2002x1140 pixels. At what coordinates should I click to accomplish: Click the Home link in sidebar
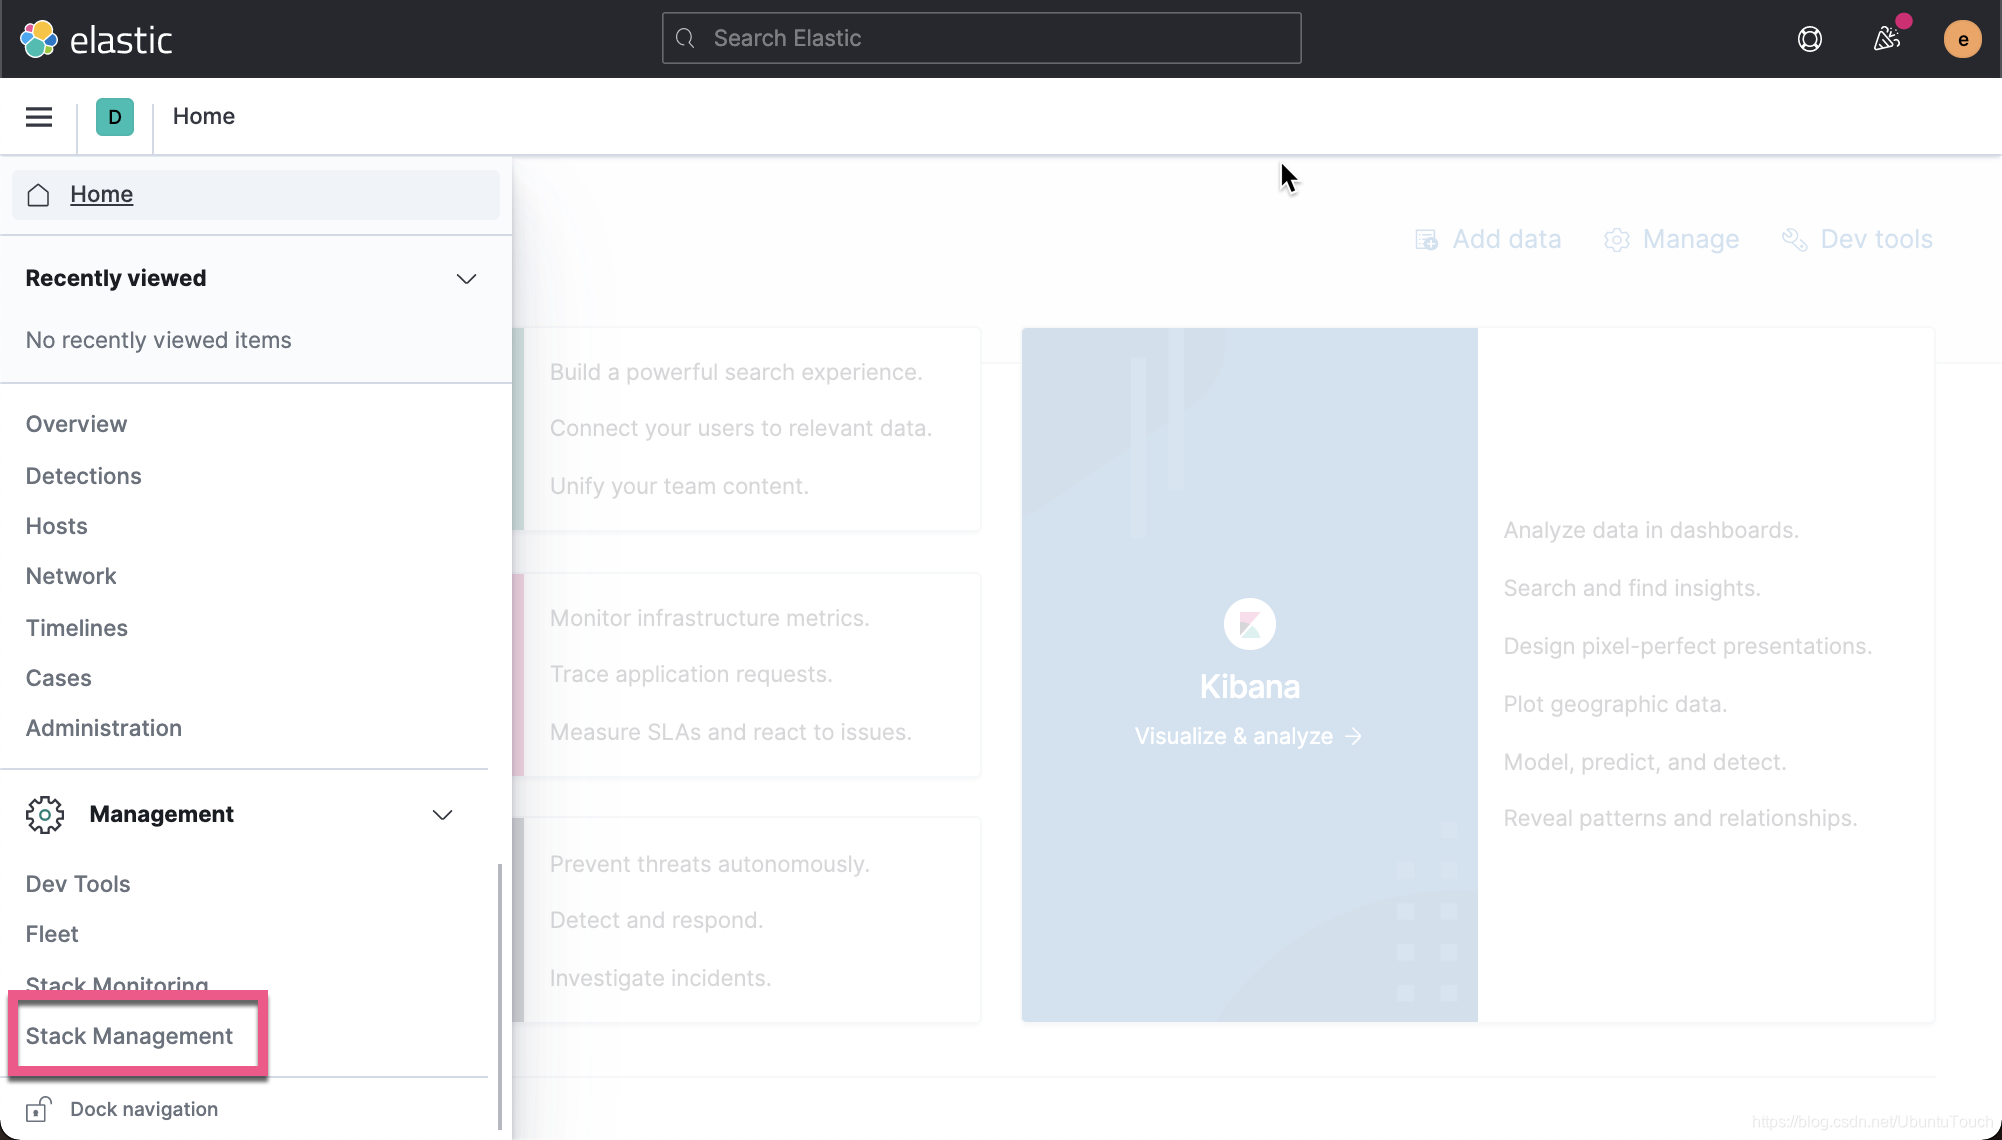pos(101,194)
